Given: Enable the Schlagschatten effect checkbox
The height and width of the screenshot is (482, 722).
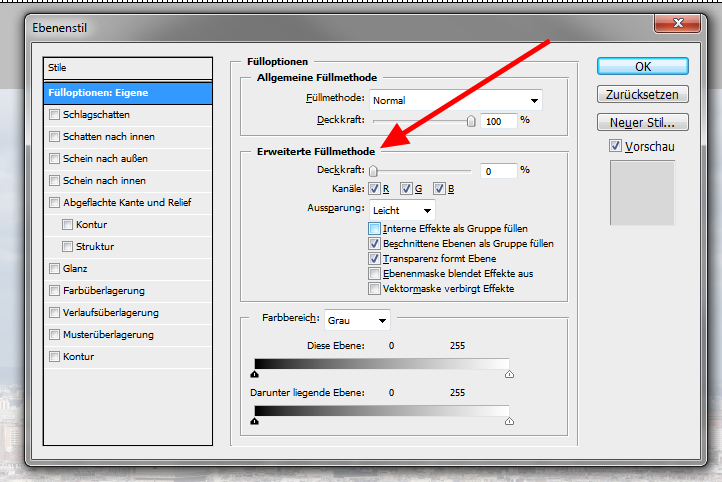Looking at the screenshot, I should pyautogui.click(x=55, y=115).
